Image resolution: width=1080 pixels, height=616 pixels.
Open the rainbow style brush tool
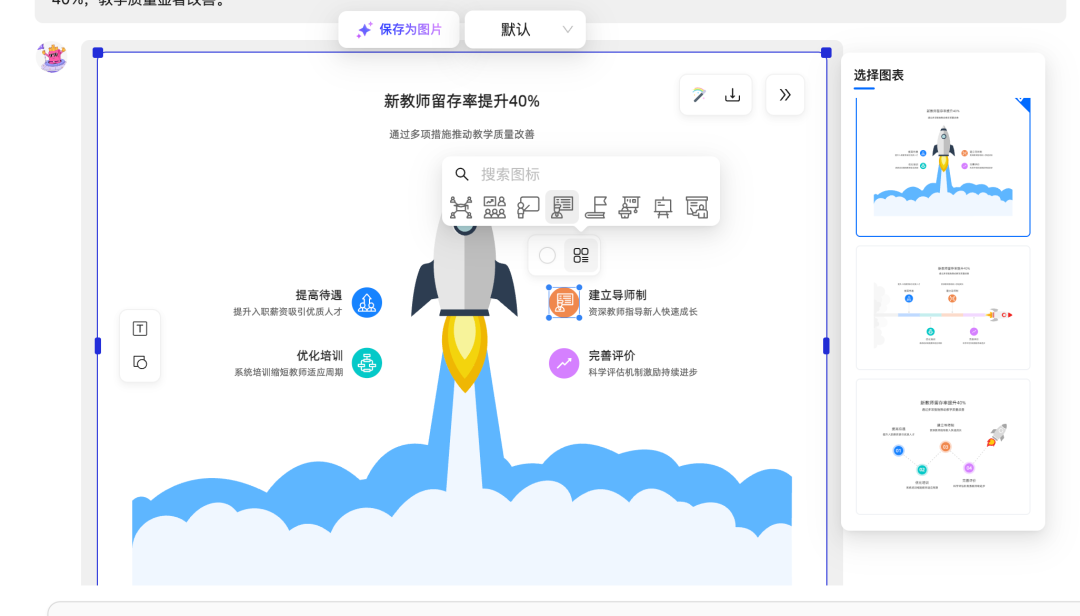coord(699,95)
